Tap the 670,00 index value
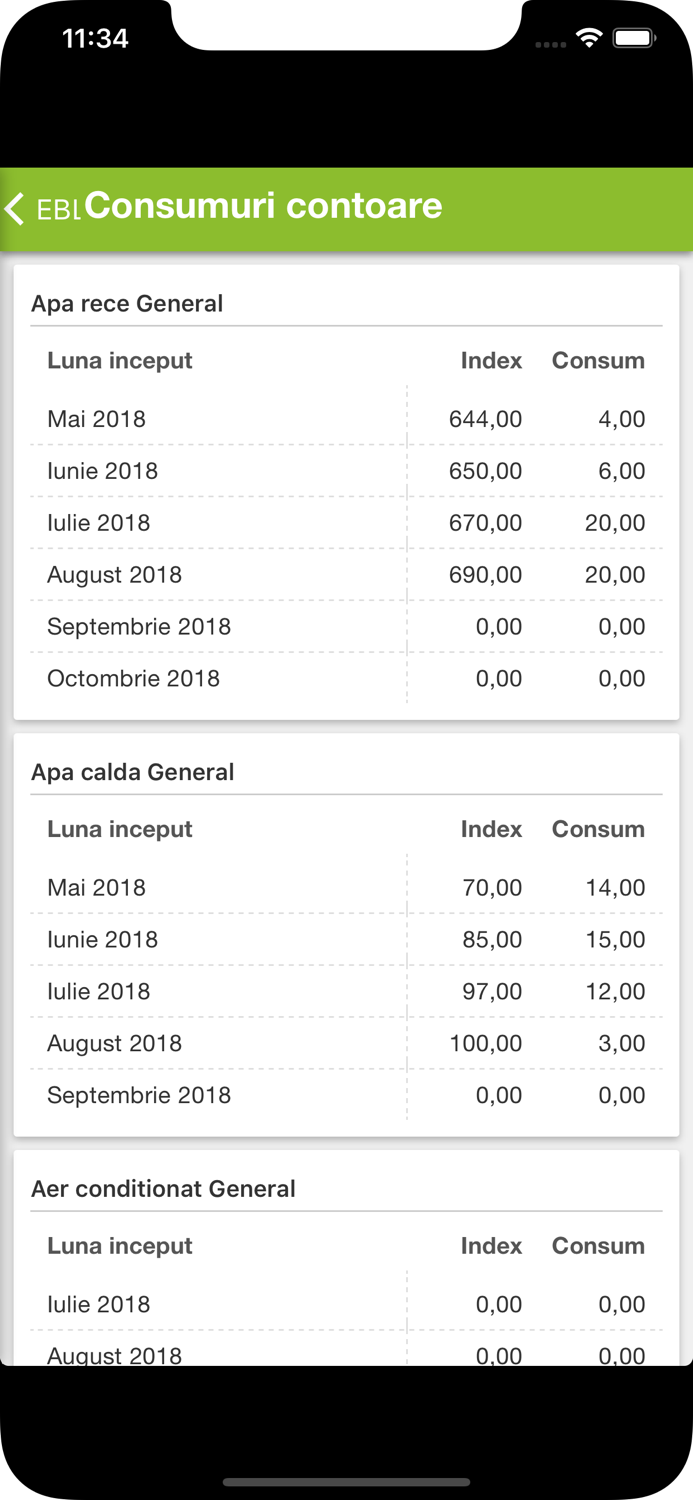Screen dimensions: 693x1500 [x=485, y=523]
